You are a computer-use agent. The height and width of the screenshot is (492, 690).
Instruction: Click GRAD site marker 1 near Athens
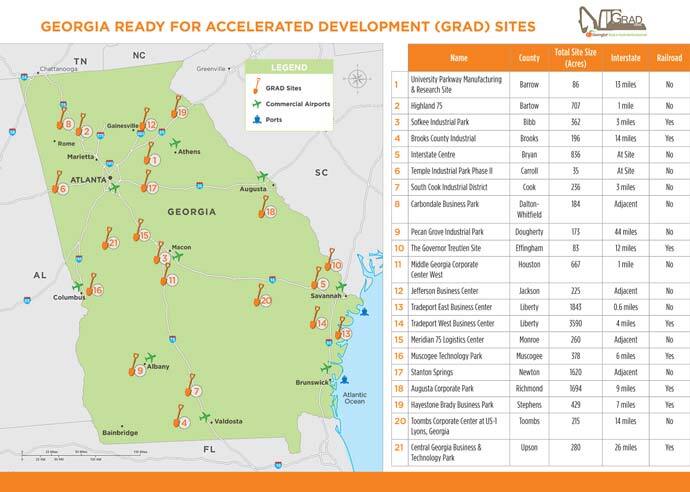point(151,154)
